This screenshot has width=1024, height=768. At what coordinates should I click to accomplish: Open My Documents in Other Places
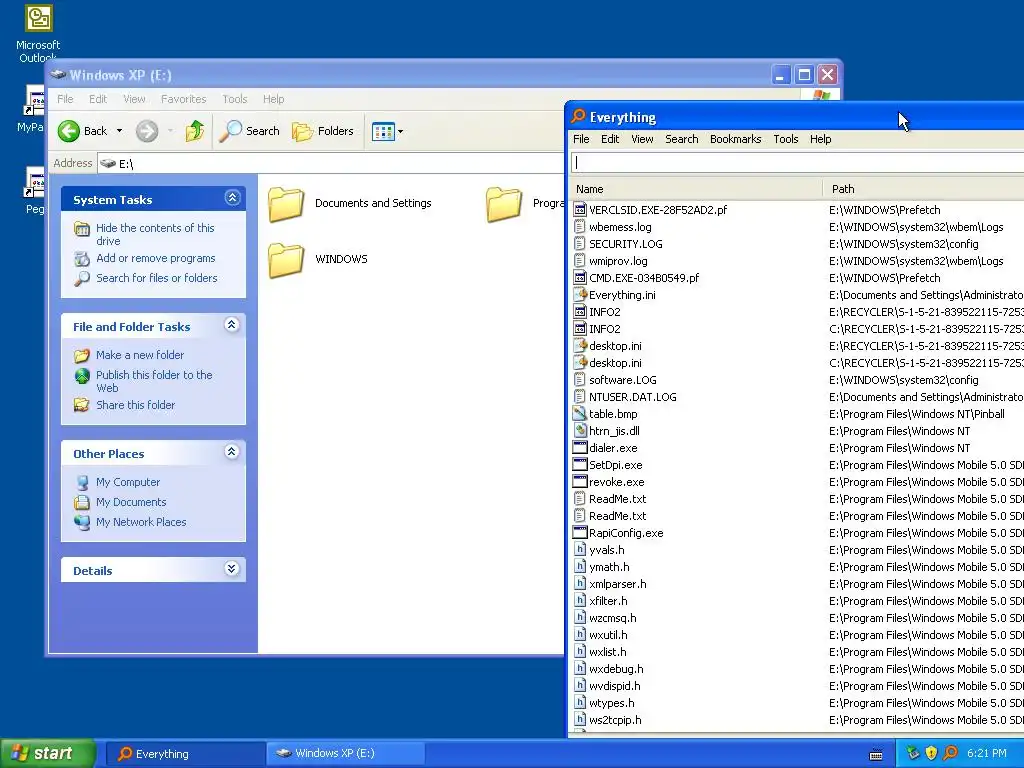pos(131,502)
